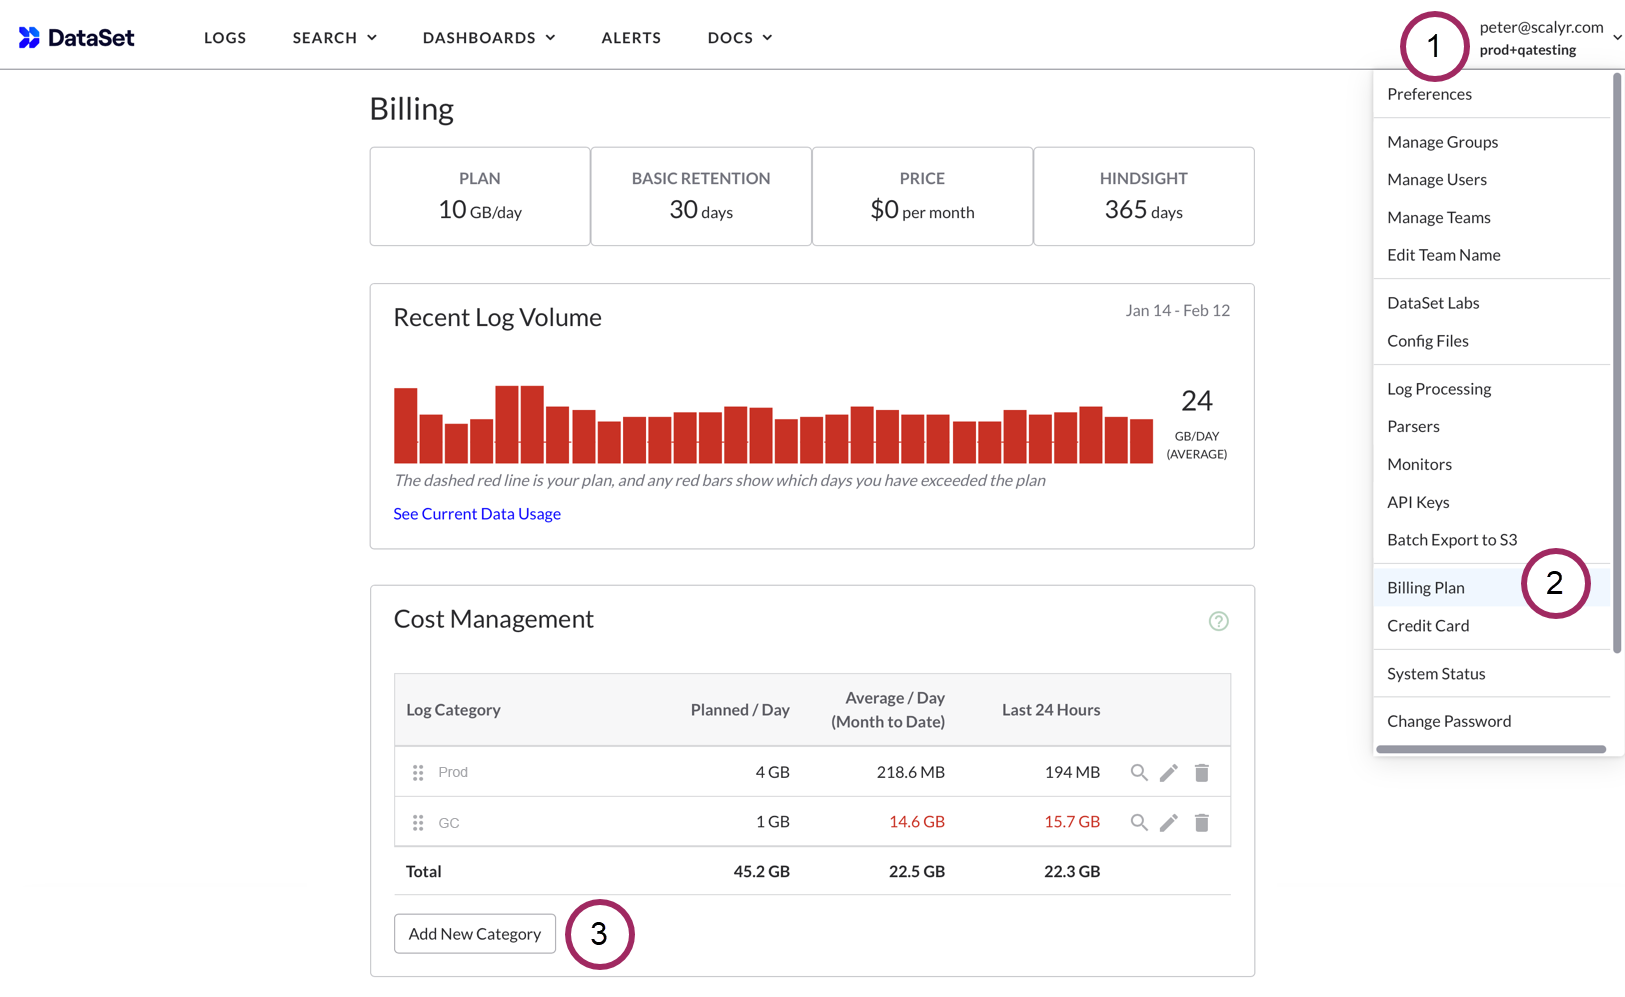Open the See Current Data Usage link

click(477, 514)
